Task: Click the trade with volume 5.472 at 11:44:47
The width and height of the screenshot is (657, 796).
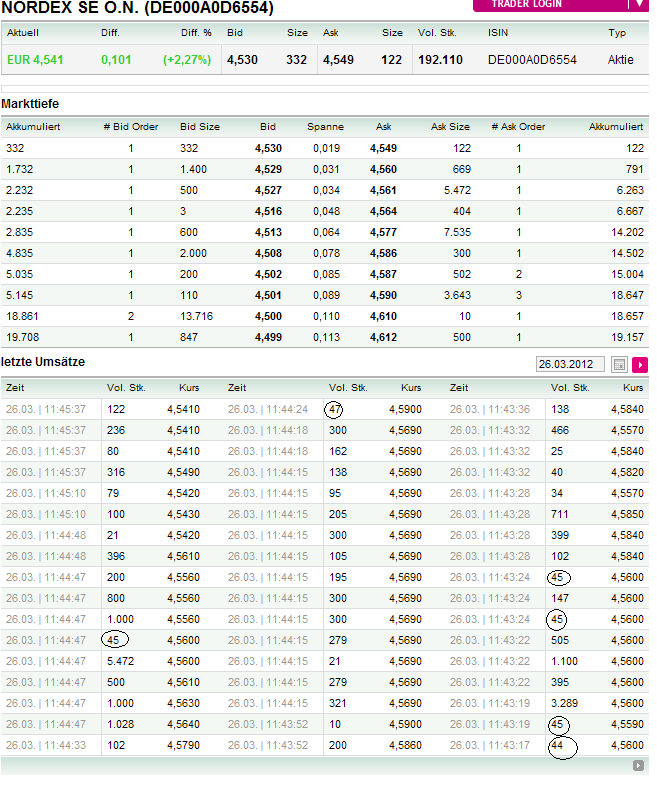Action: coord(120,661)
